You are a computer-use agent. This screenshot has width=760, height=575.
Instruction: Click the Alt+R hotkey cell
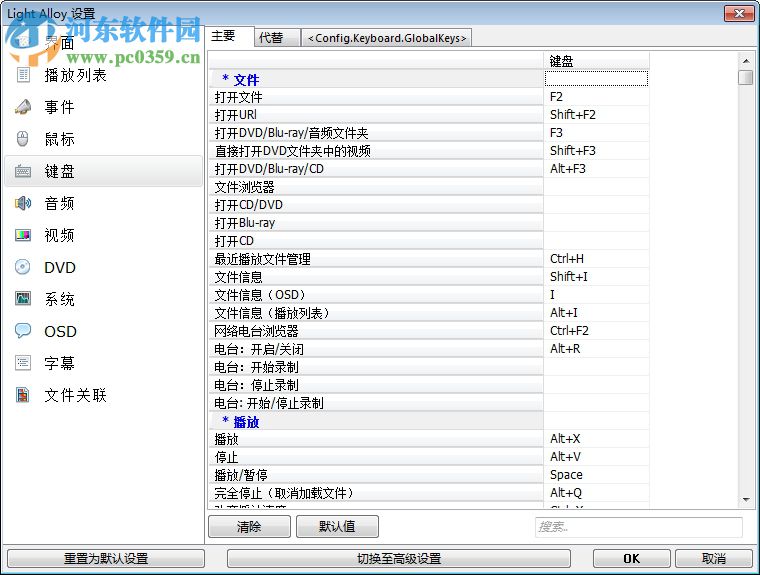596,349
